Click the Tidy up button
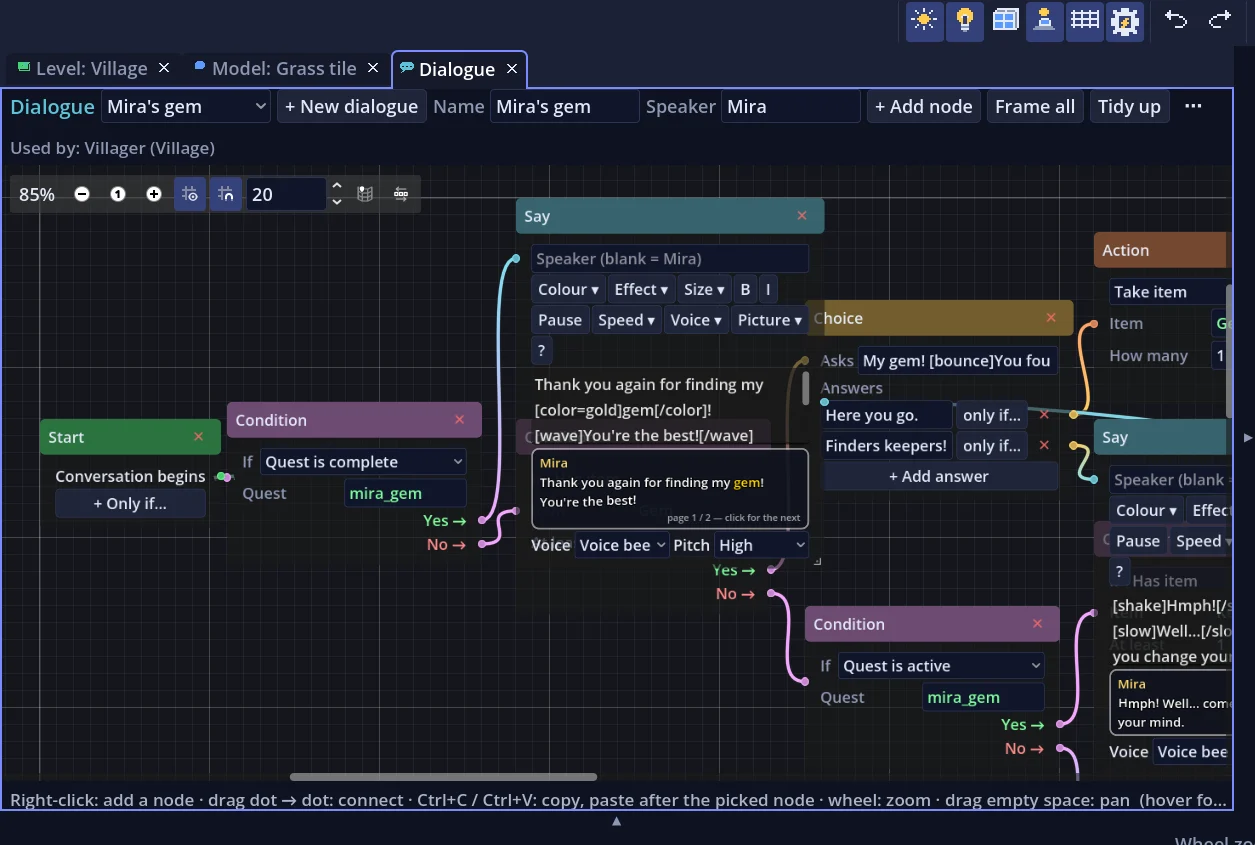The height and width of the screenshot is (845, 1255). tap(1129, 107)
